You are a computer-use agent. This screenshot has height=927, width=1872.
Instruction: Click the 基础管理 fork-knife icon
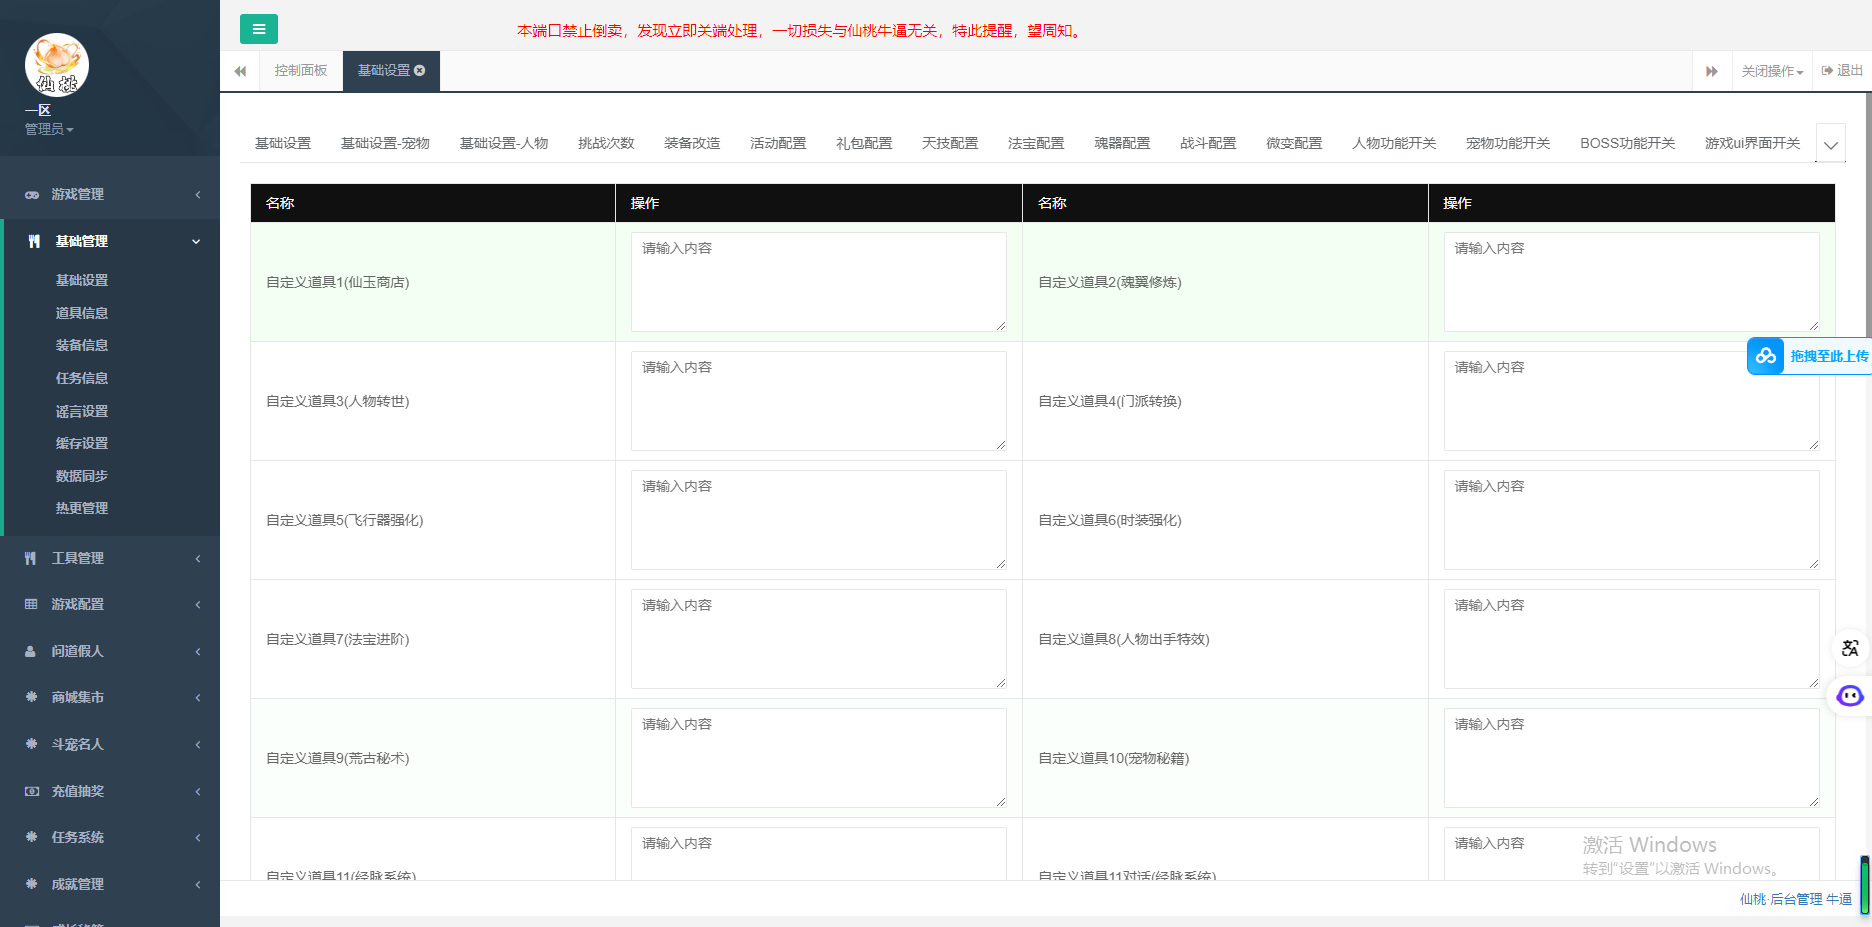click(34, 241)
